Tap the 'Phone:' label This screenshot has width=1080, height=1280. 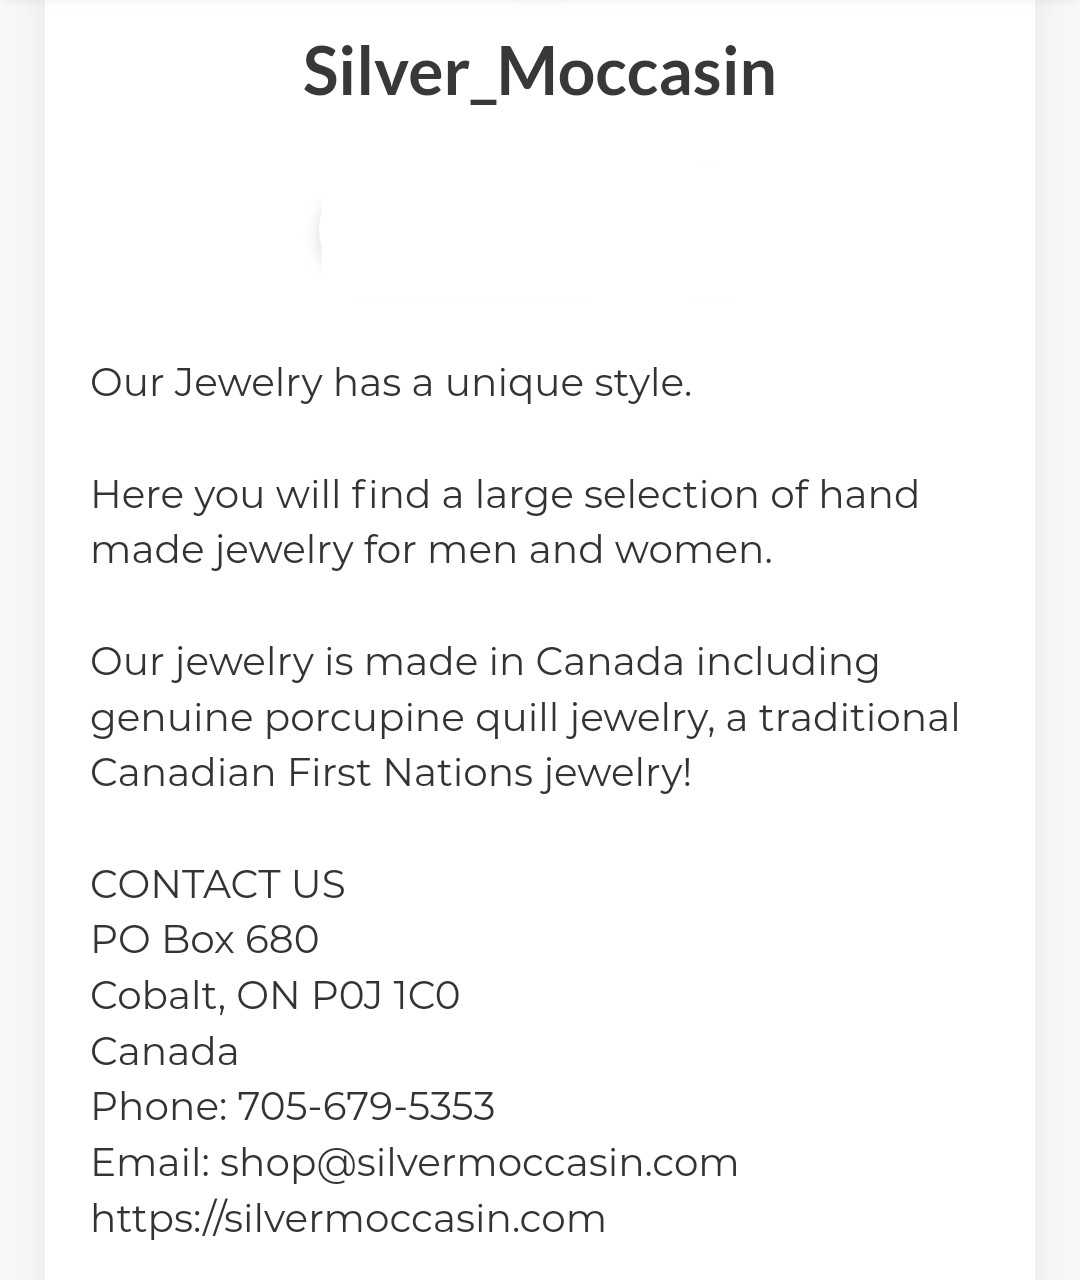click(159, 1107)
